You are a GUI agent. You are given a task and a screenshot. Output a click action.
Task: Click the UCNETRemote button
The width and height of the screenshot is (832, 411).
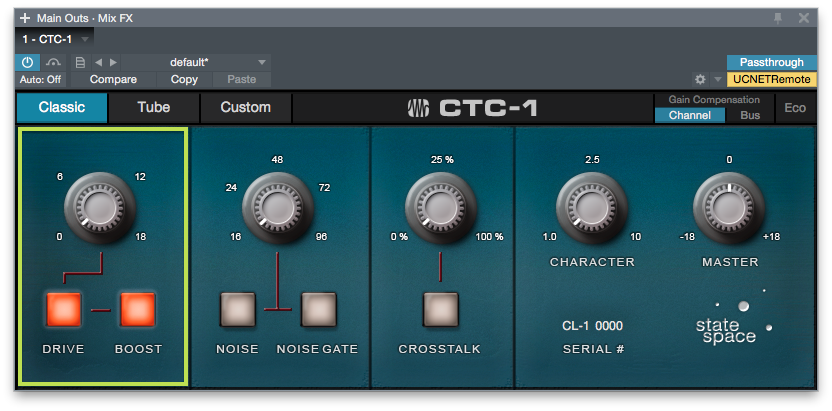(x=772, y=80)
